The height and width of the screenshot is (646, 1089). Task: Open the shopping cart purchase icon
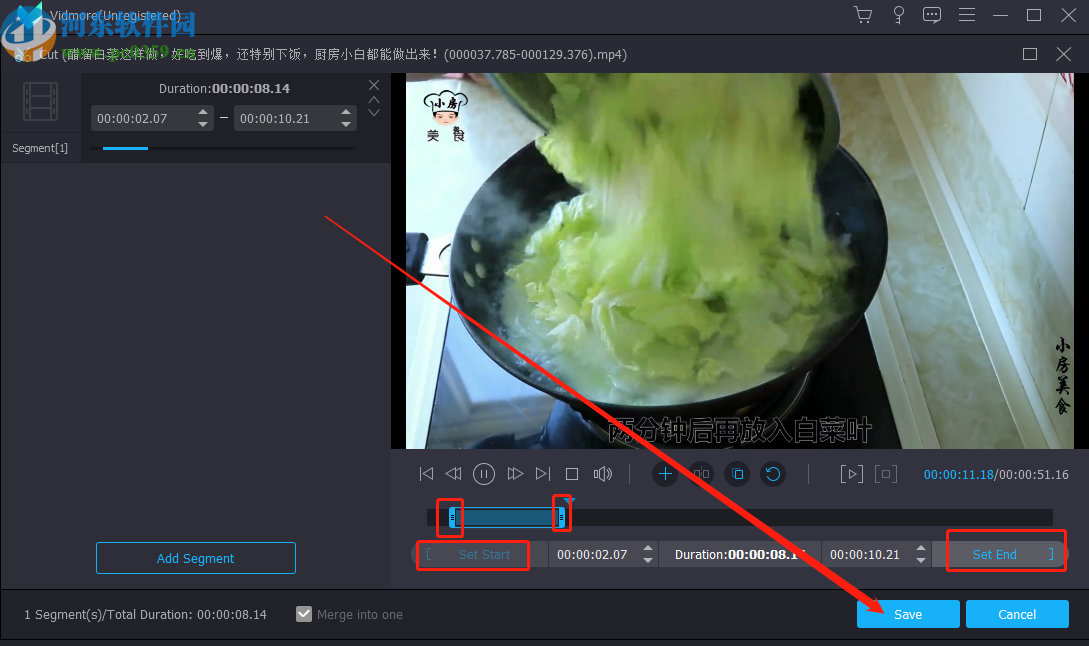[x=863, y=15]
